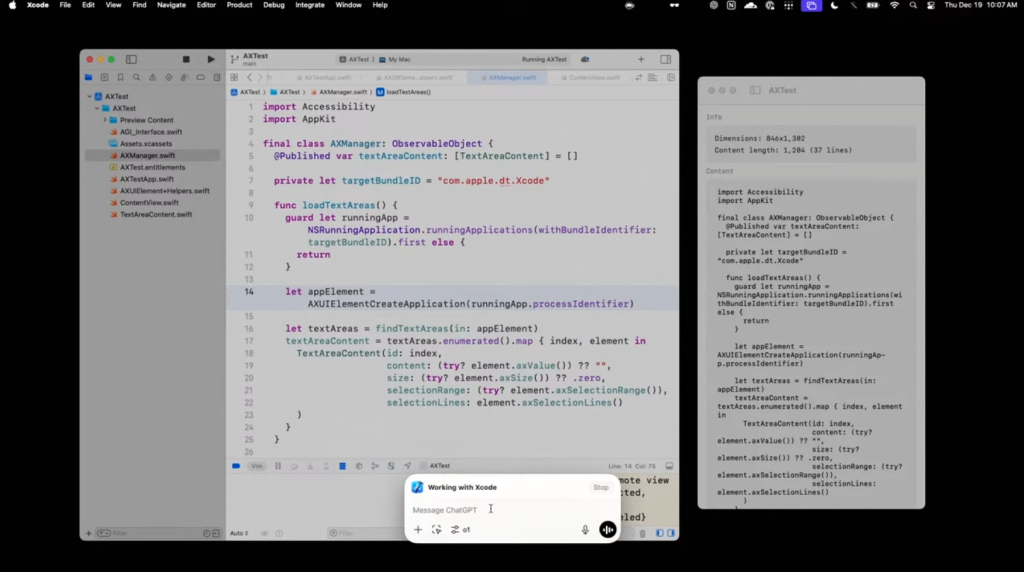Screen dimensions: 1024x572
Task: Toggle sidebar in the AXTest app window
Action: point(755,90)
